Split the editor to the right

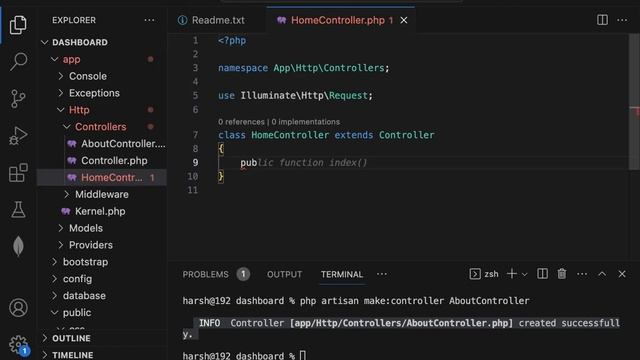pyautogui.click(x=602, y=20)
